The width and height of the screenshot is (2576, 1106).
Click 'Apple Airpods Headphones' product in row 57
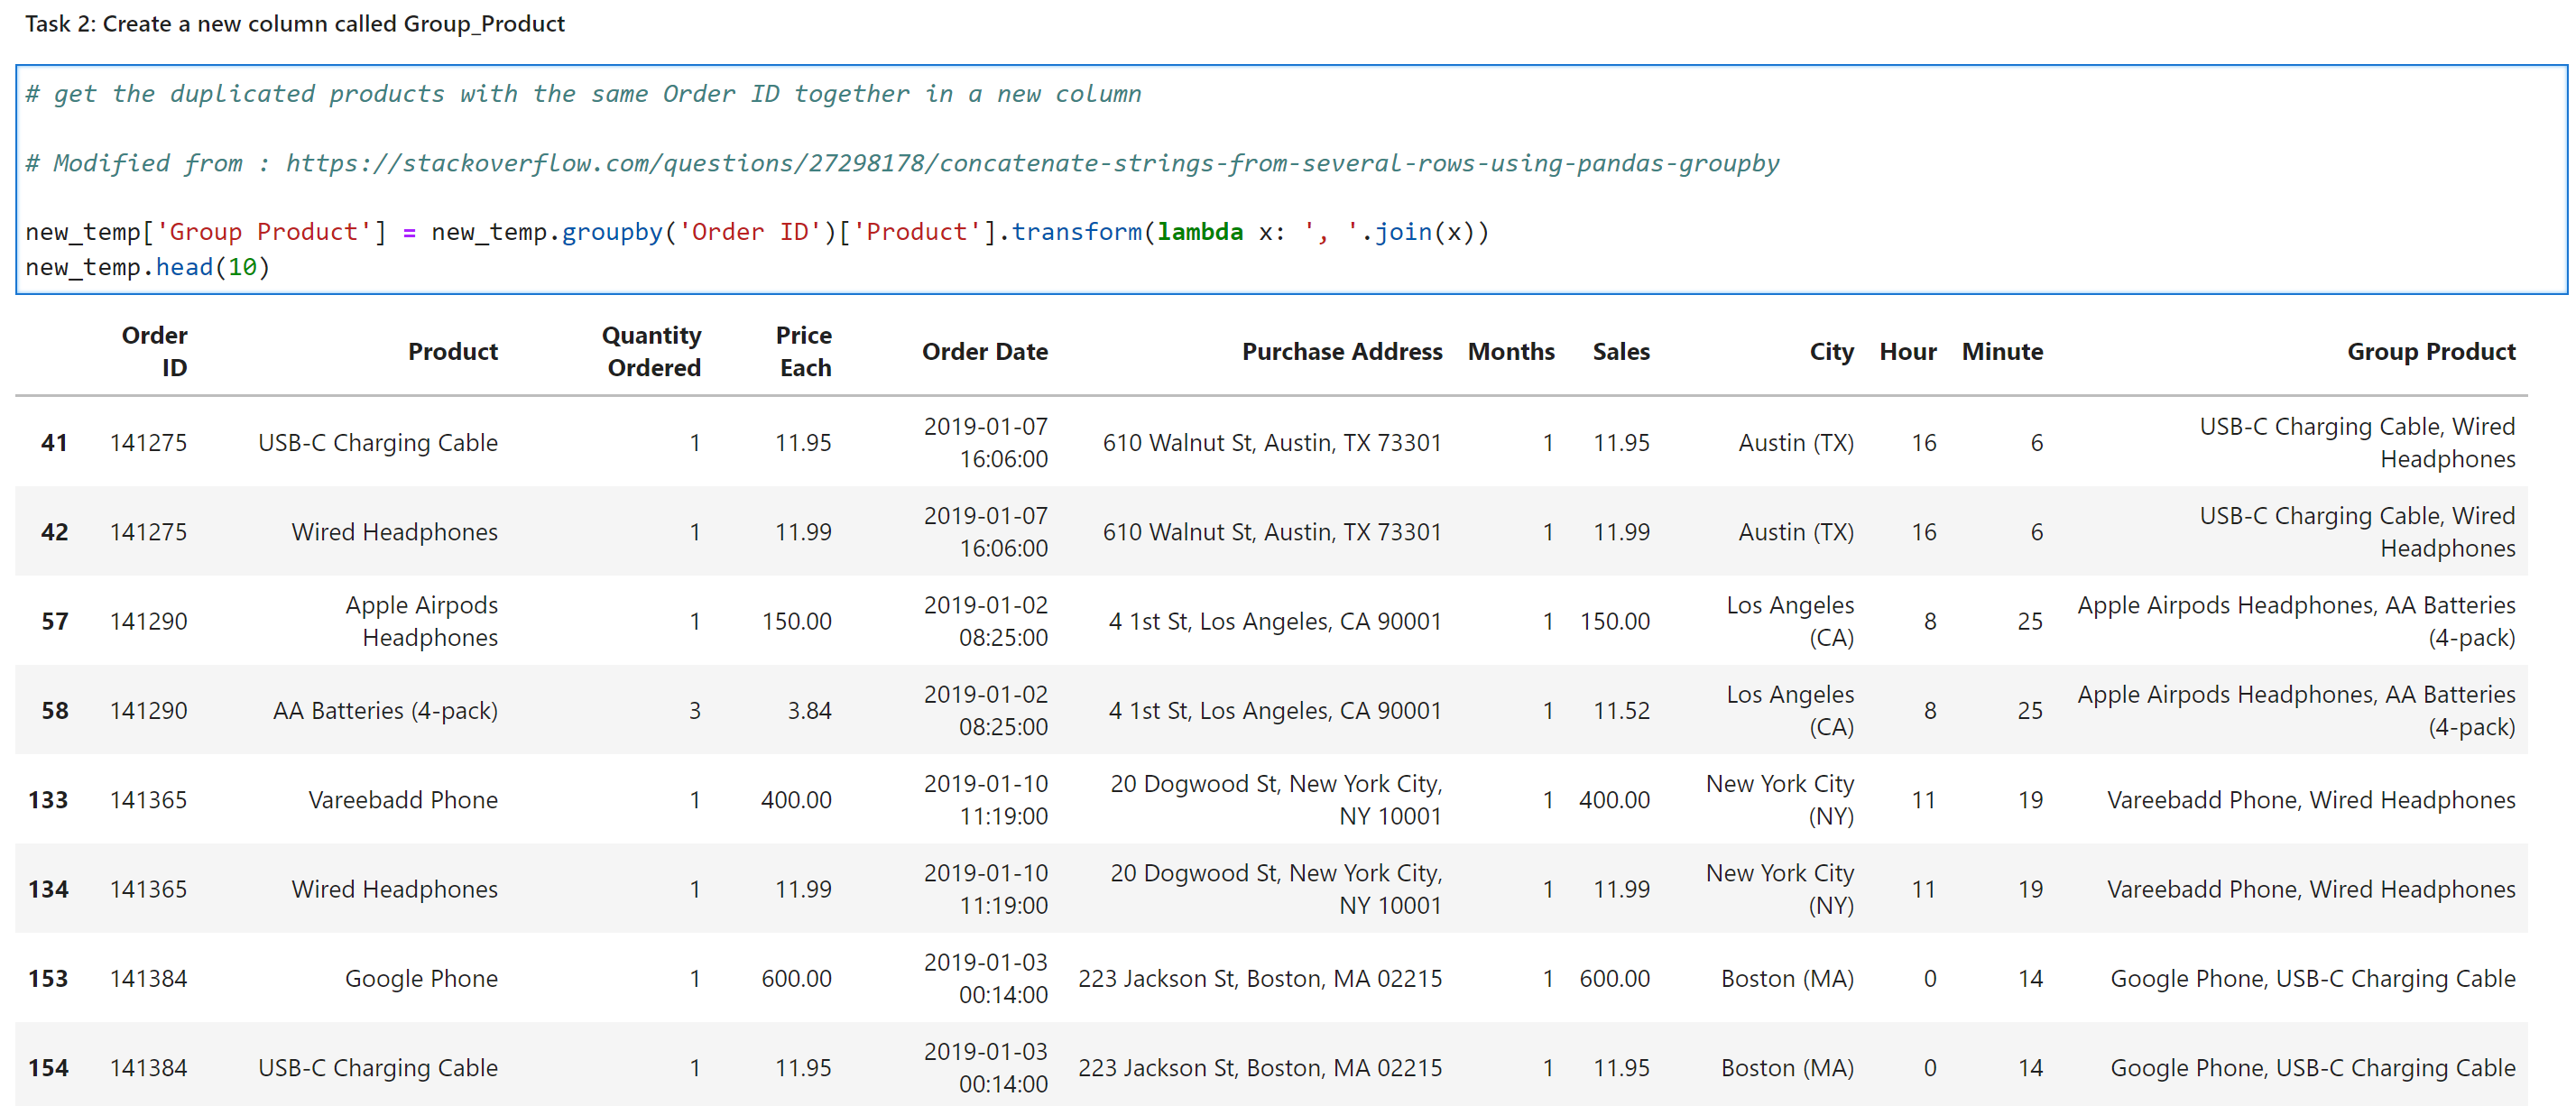[421, 621]
